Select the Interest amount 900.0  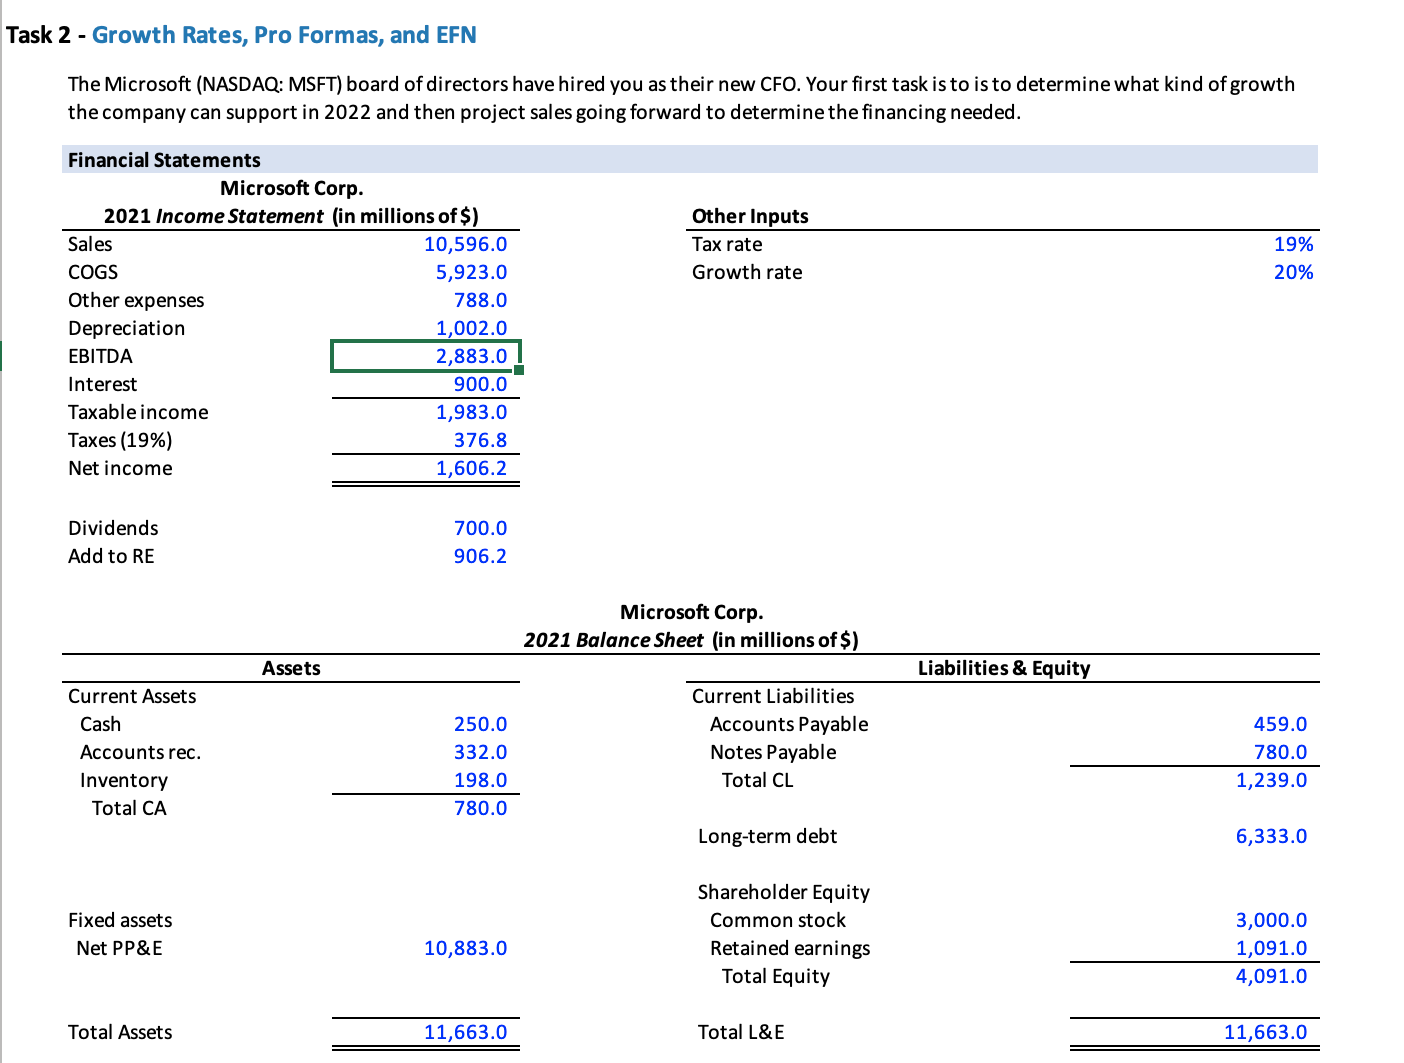479,384
